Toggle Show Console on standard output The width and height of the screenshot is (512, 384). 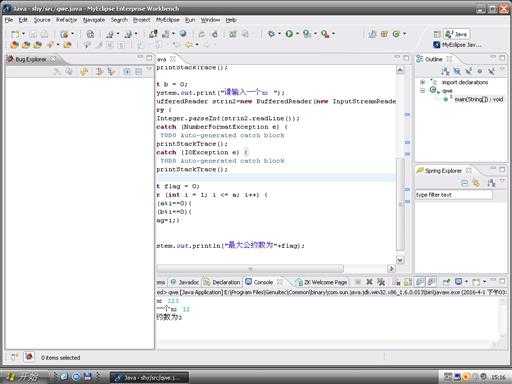point(420,282)
